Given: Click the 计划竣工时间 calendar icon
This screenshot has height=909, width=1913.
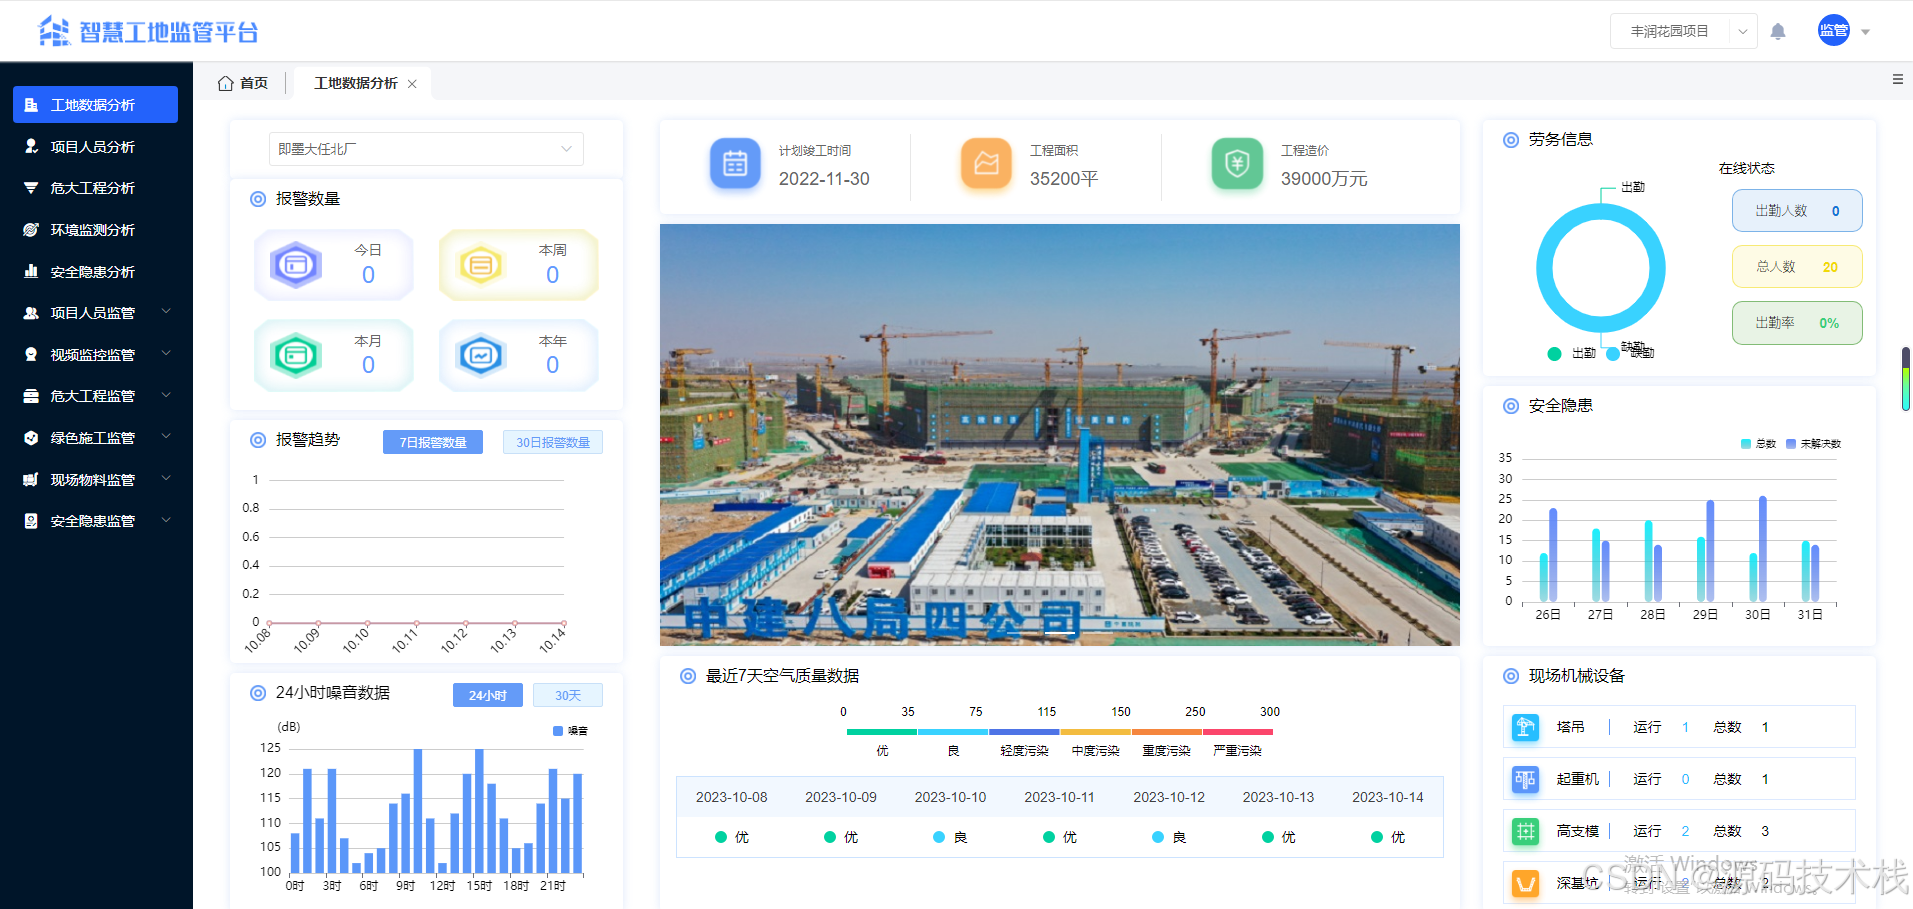Looking at the screenshot, I should pyautogui.click(x=735, y=164).
